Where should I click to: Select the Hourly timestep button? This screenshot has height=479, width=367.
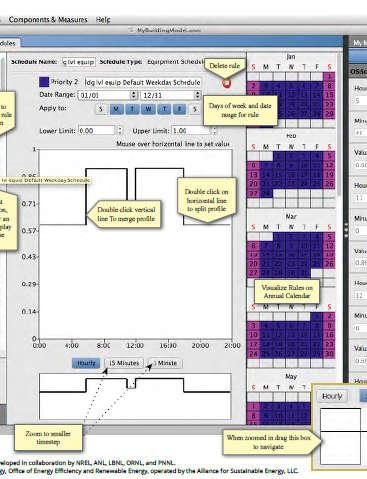coord(86,363)
